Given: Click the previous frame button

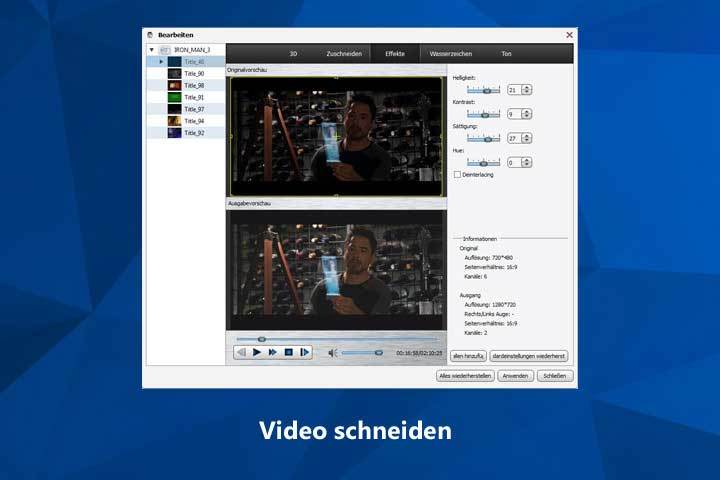Looking at the screenshot, I should 241,352.
